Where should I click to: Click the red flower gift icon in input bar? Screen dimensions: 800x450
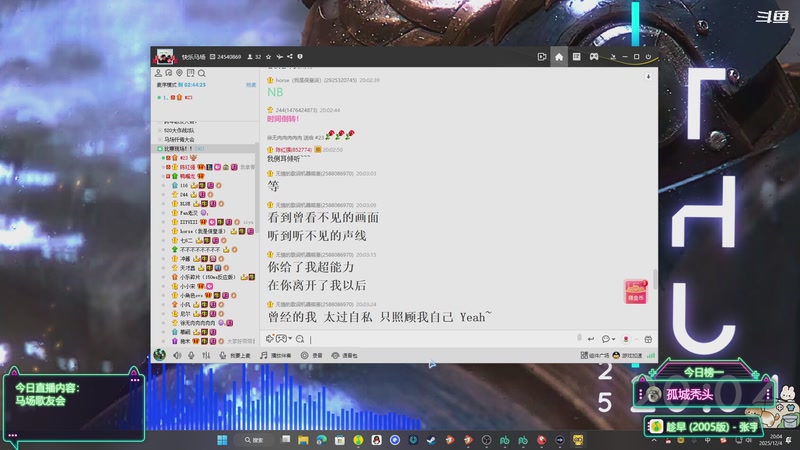tap(626, 339)
